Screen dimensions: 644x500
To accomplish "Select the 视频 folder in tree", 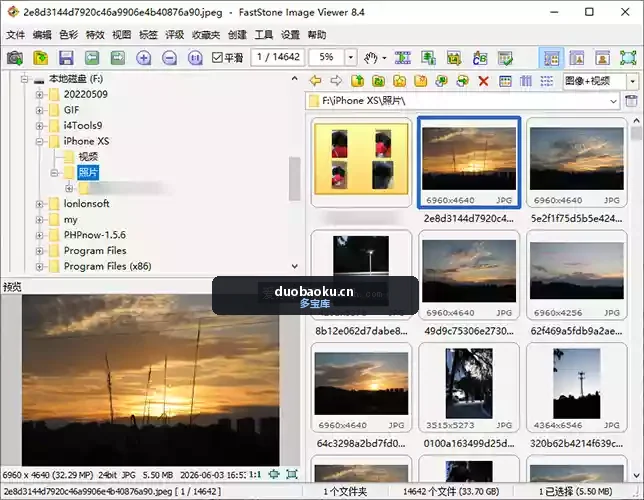I will [x=88, y=157].
